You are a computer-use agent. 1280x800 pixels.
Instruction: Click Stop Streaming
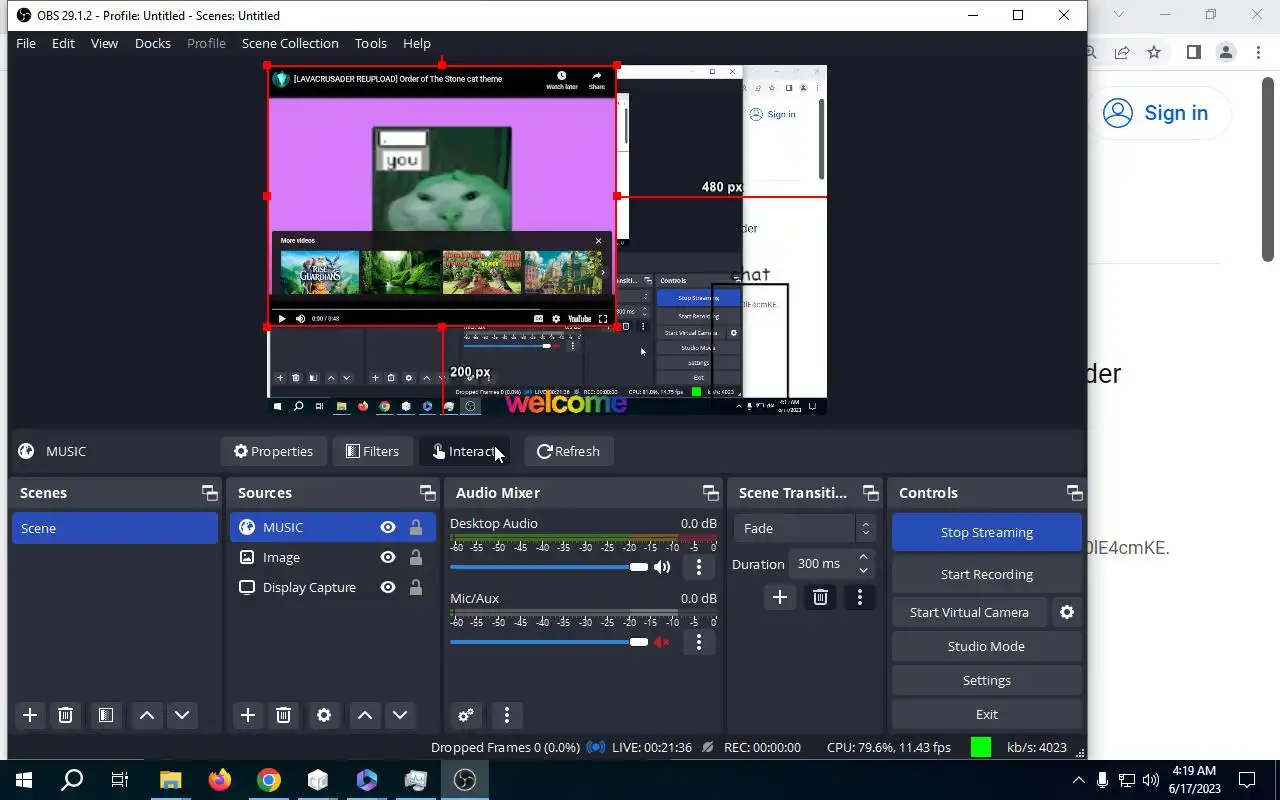click(986, 532)
